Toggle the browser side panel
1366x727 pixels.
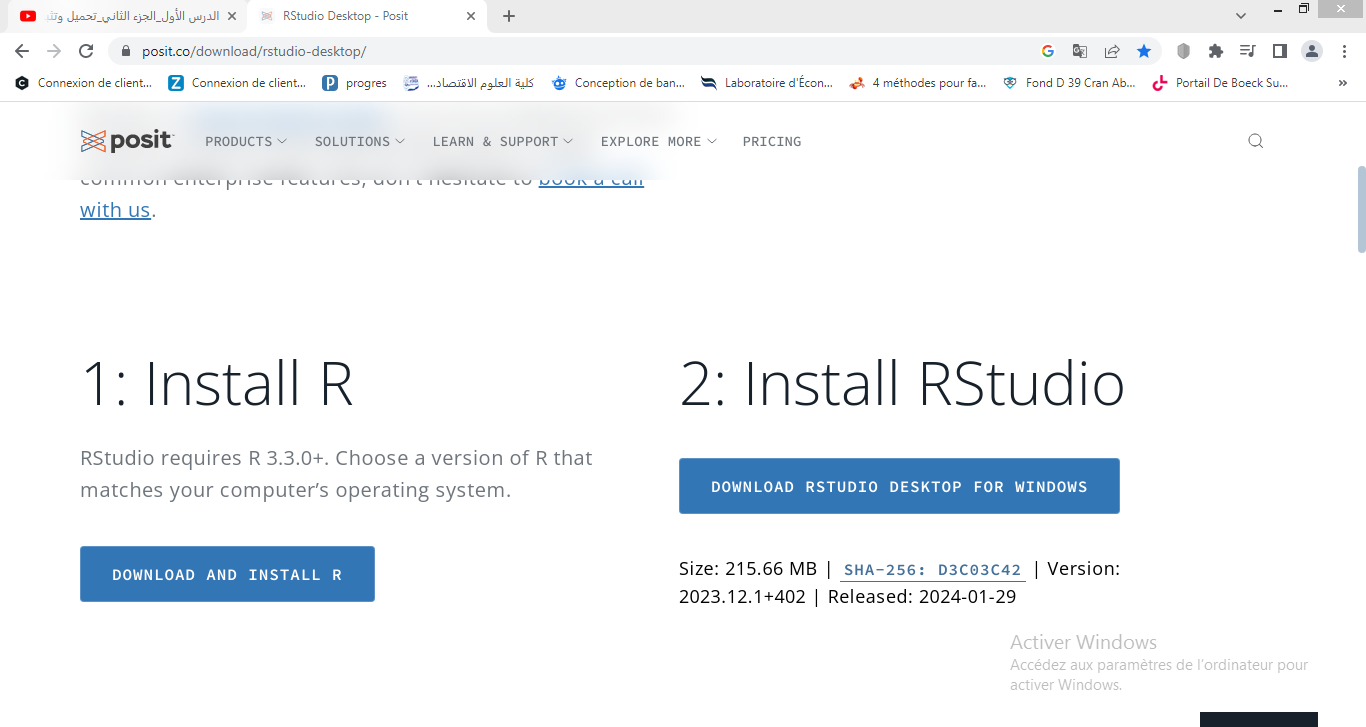tap(1279, 51)
